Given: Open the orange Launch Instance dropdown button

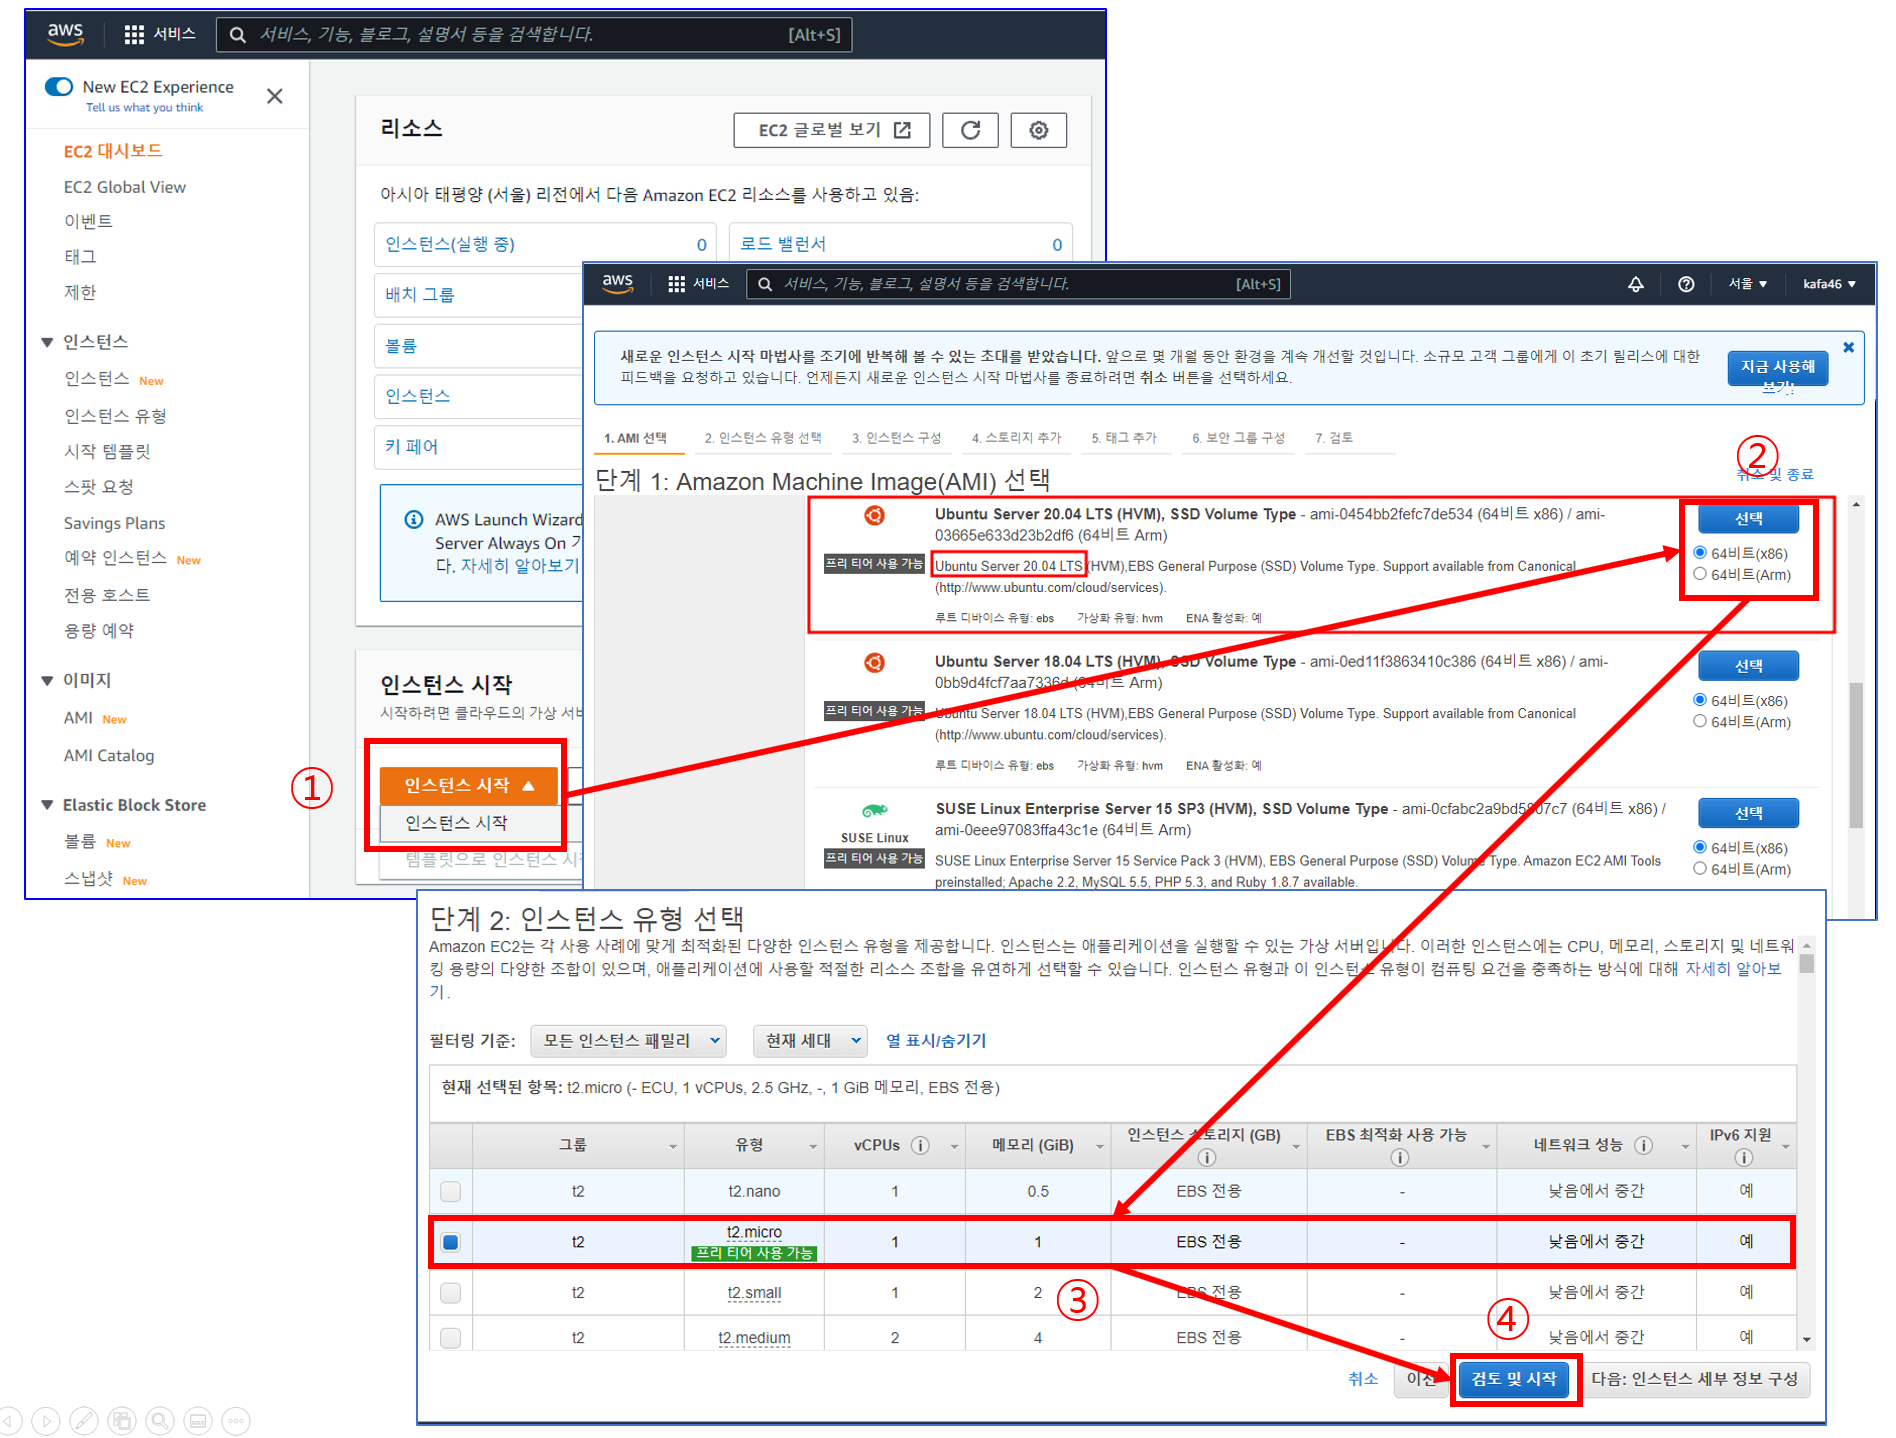Looking at the screenshot, I should pos(468,785).
